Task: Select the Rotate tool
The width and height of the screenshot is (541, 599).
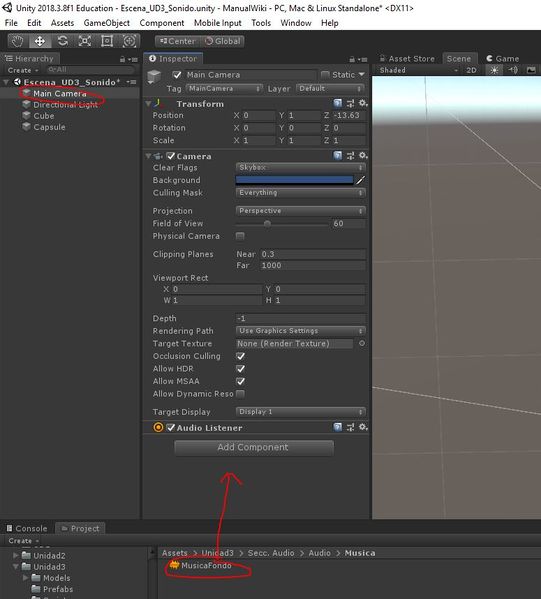Action: click(62, 41)
